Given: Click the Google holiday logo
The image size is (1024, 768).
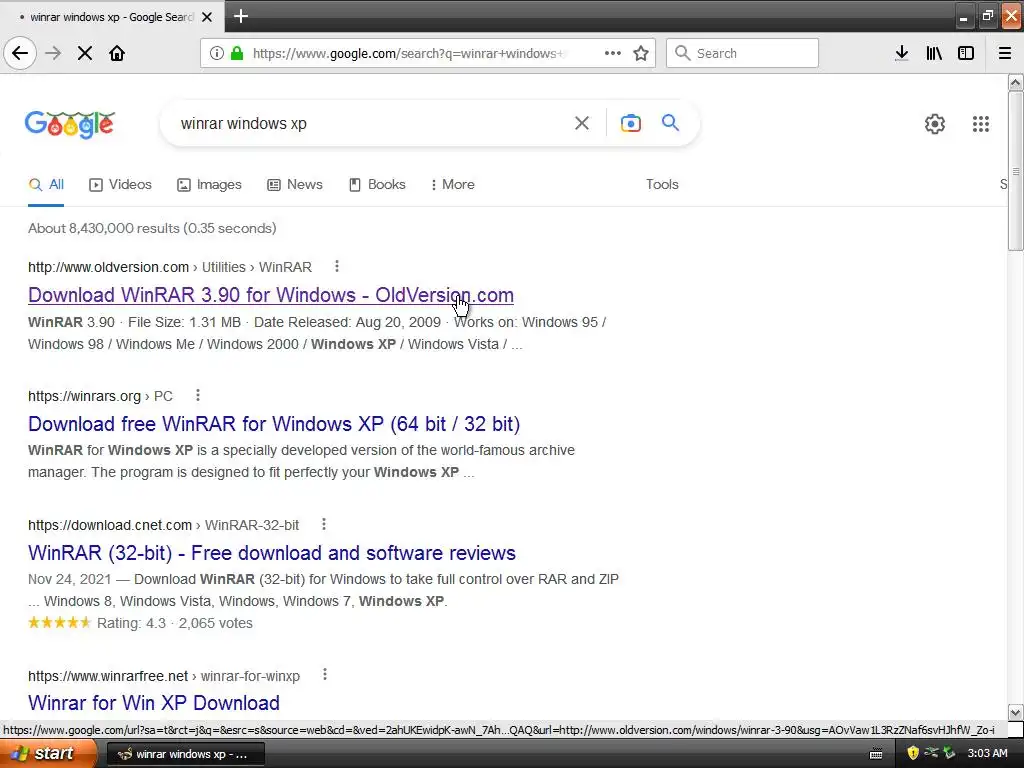Looking at the screenshot, I should (70, 123).
